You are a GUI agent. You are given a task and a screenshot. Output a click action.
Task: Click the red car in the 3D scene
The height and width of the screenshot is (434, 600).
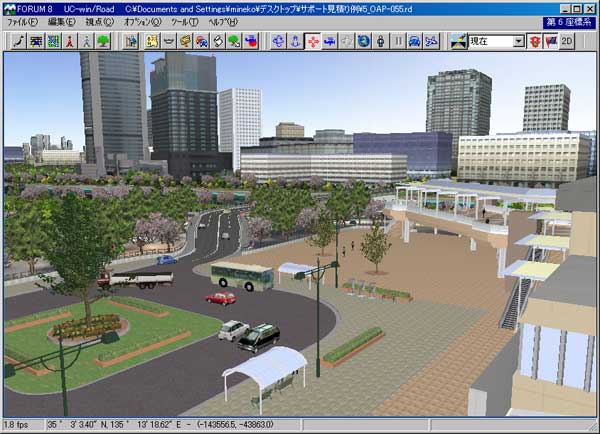[221, 299]
